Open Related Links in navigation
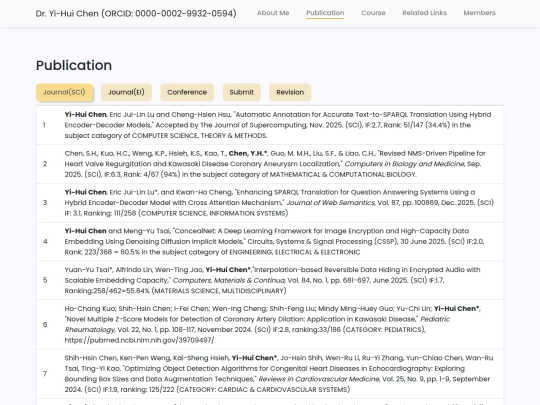 424,13
